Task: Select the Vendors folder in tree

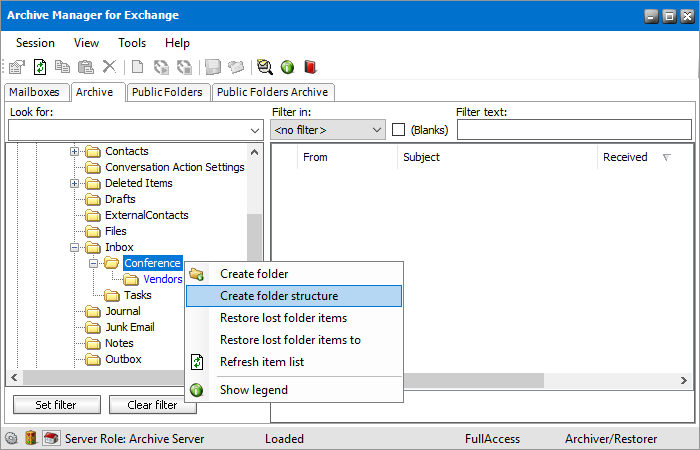Action: pyautogui.click(x=162, y=279)
